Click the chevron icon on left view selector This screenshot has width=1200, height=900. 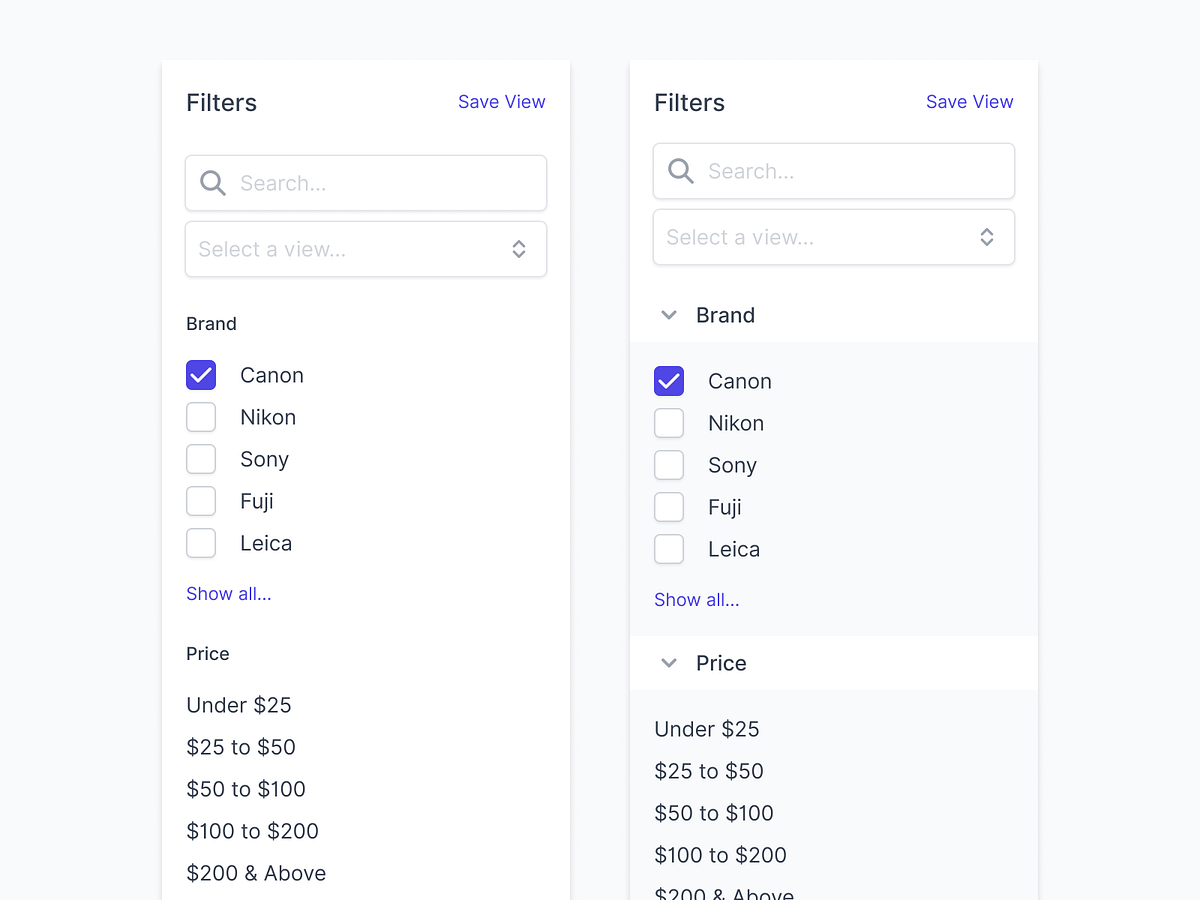pyautogui.click(x=519, y=249)
